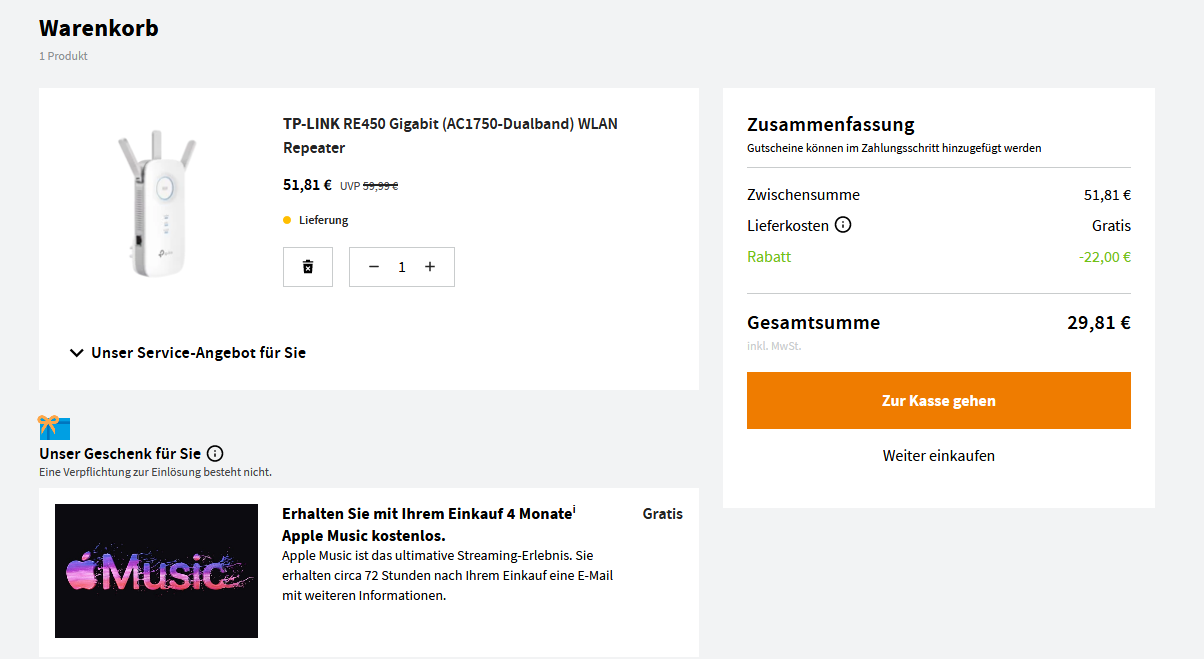1204x659 pixels.
Task: Click the crossed-out UVP price
Action: tap(380, 185)
